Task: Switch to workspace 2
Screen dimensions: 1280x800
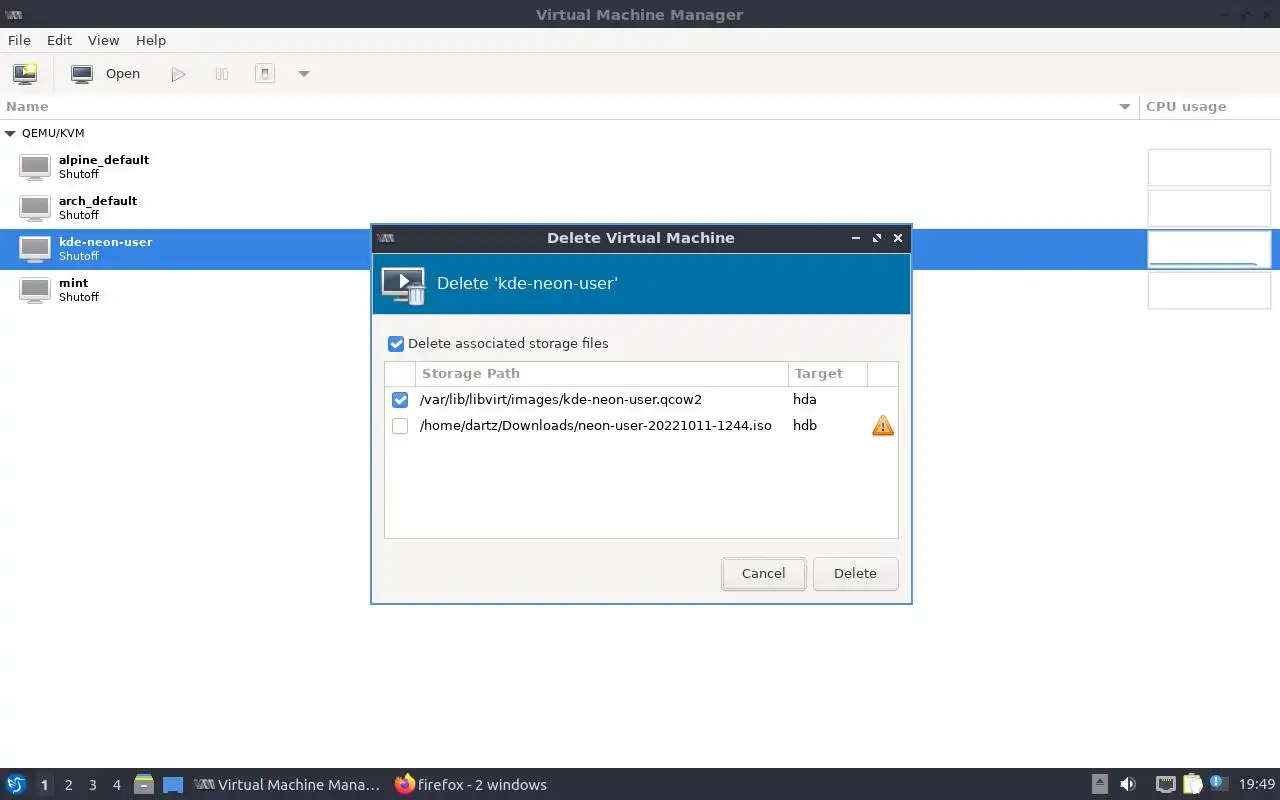Action: pos(68,785)
